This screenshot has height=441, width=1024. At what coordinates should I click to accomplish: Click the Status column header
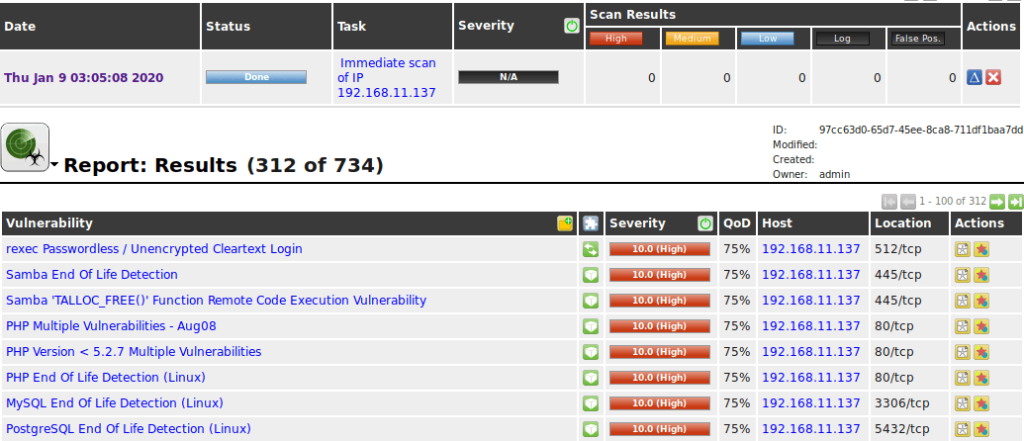click(x=228, y=27)
